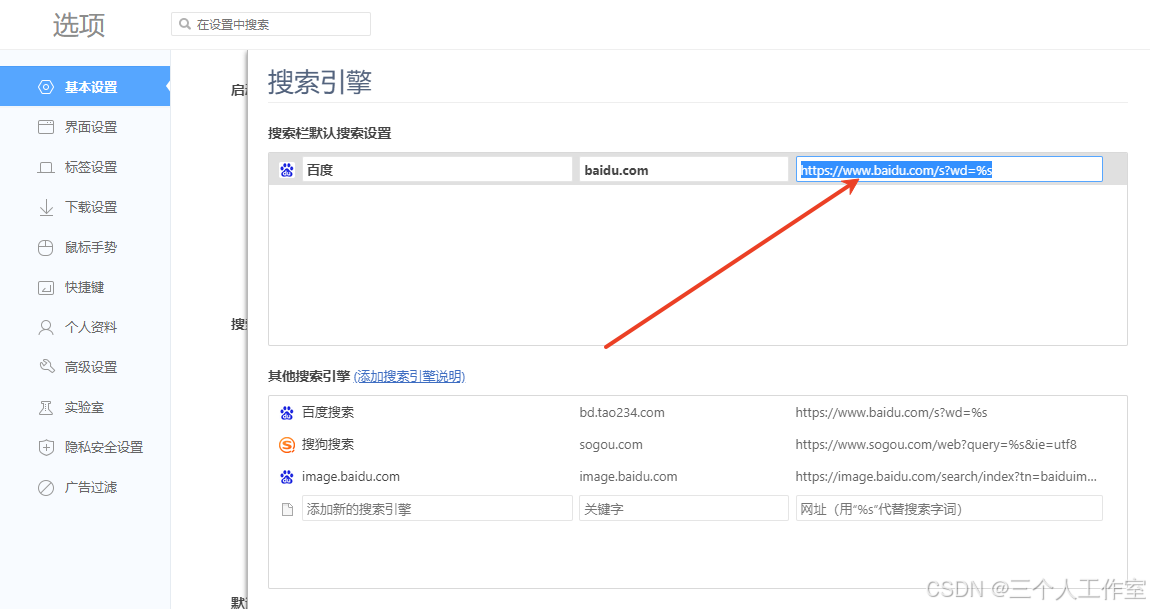Screen dimensions: 1150x609
Task: Click image.baidu.com keyword cell
Action: coord(629,477)
